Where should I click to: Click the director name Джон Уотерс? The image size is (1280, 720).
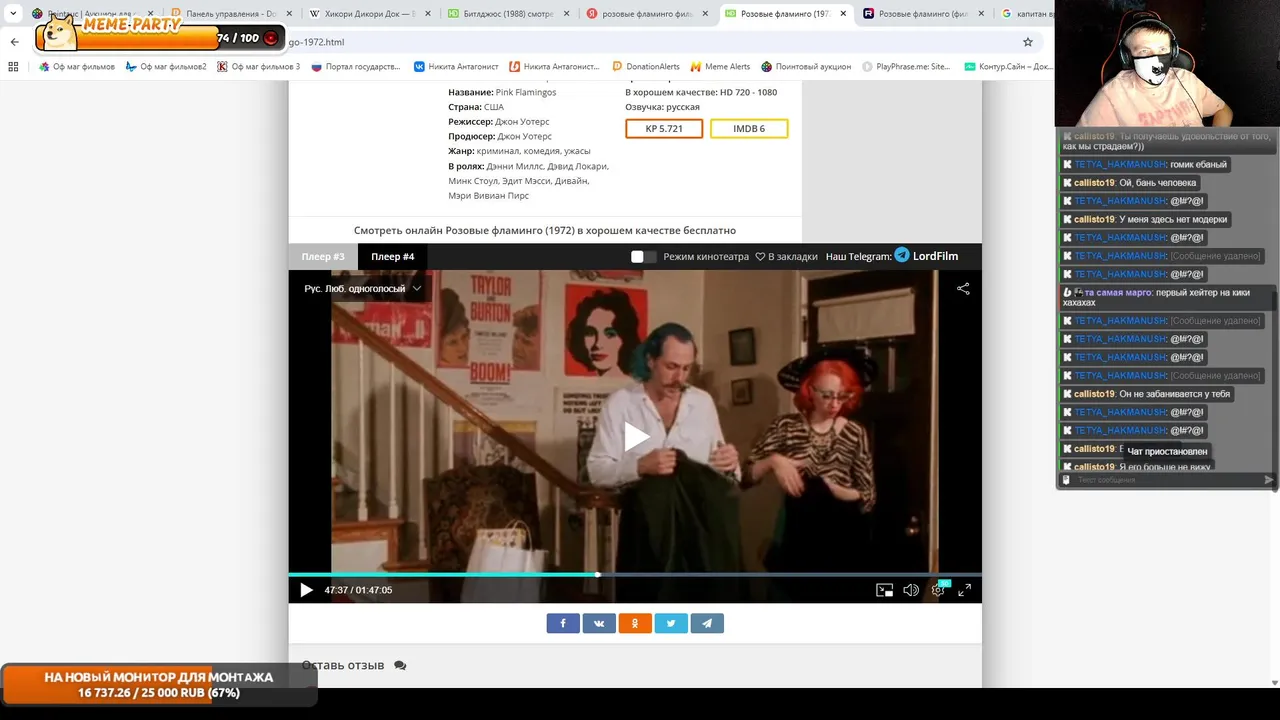523,121
